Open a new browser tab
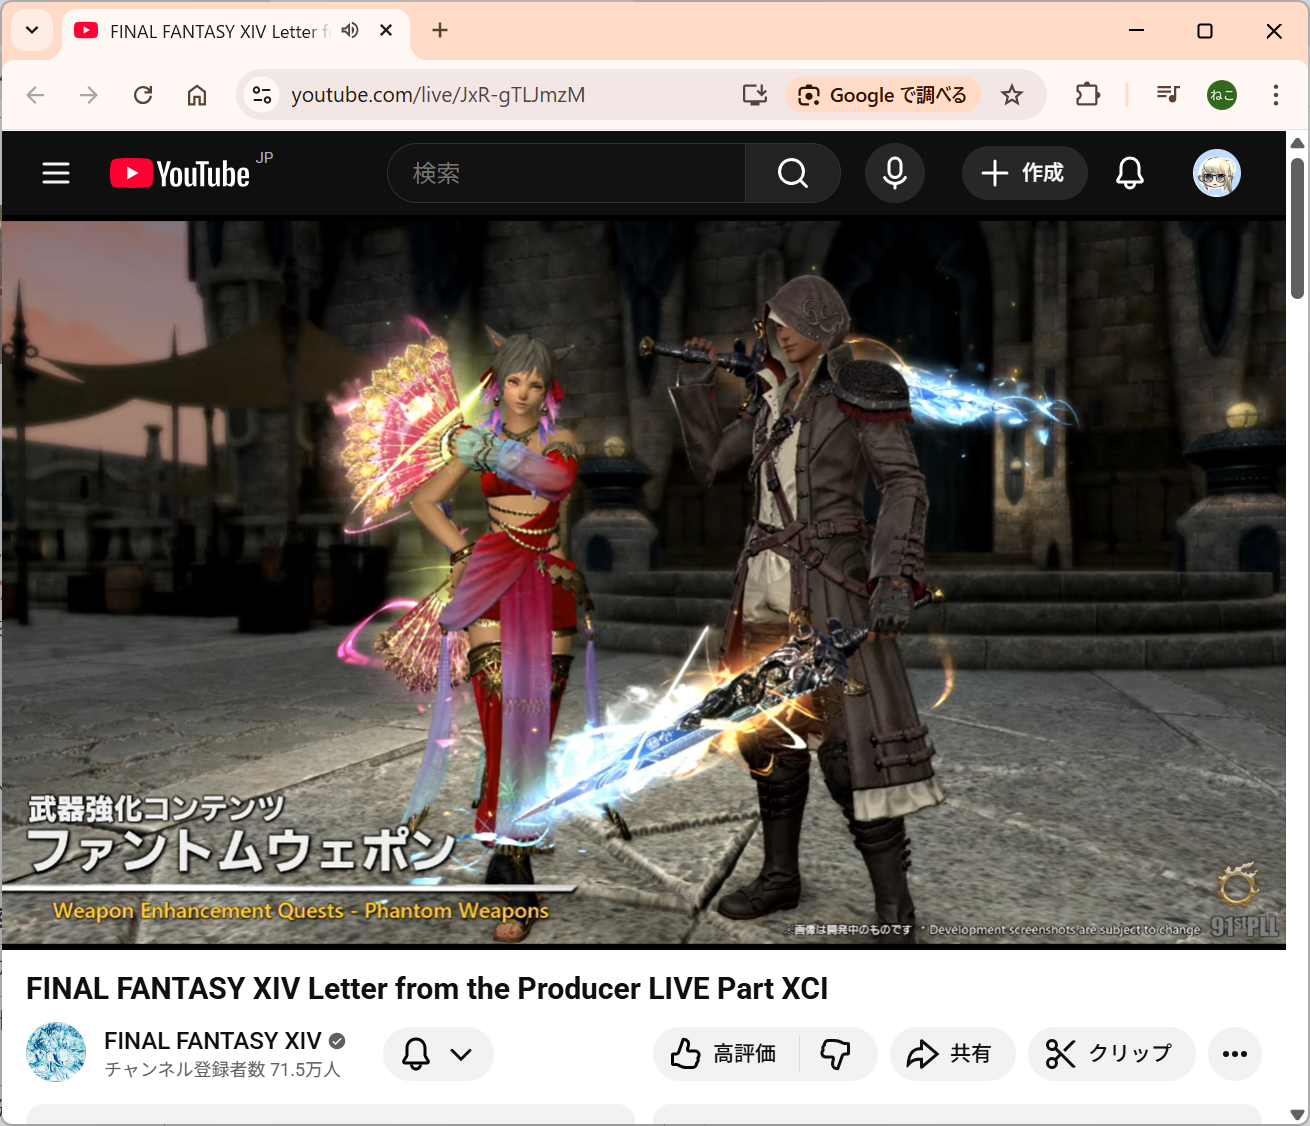The image size is (1310, 1126). click(x=440, y=31)
